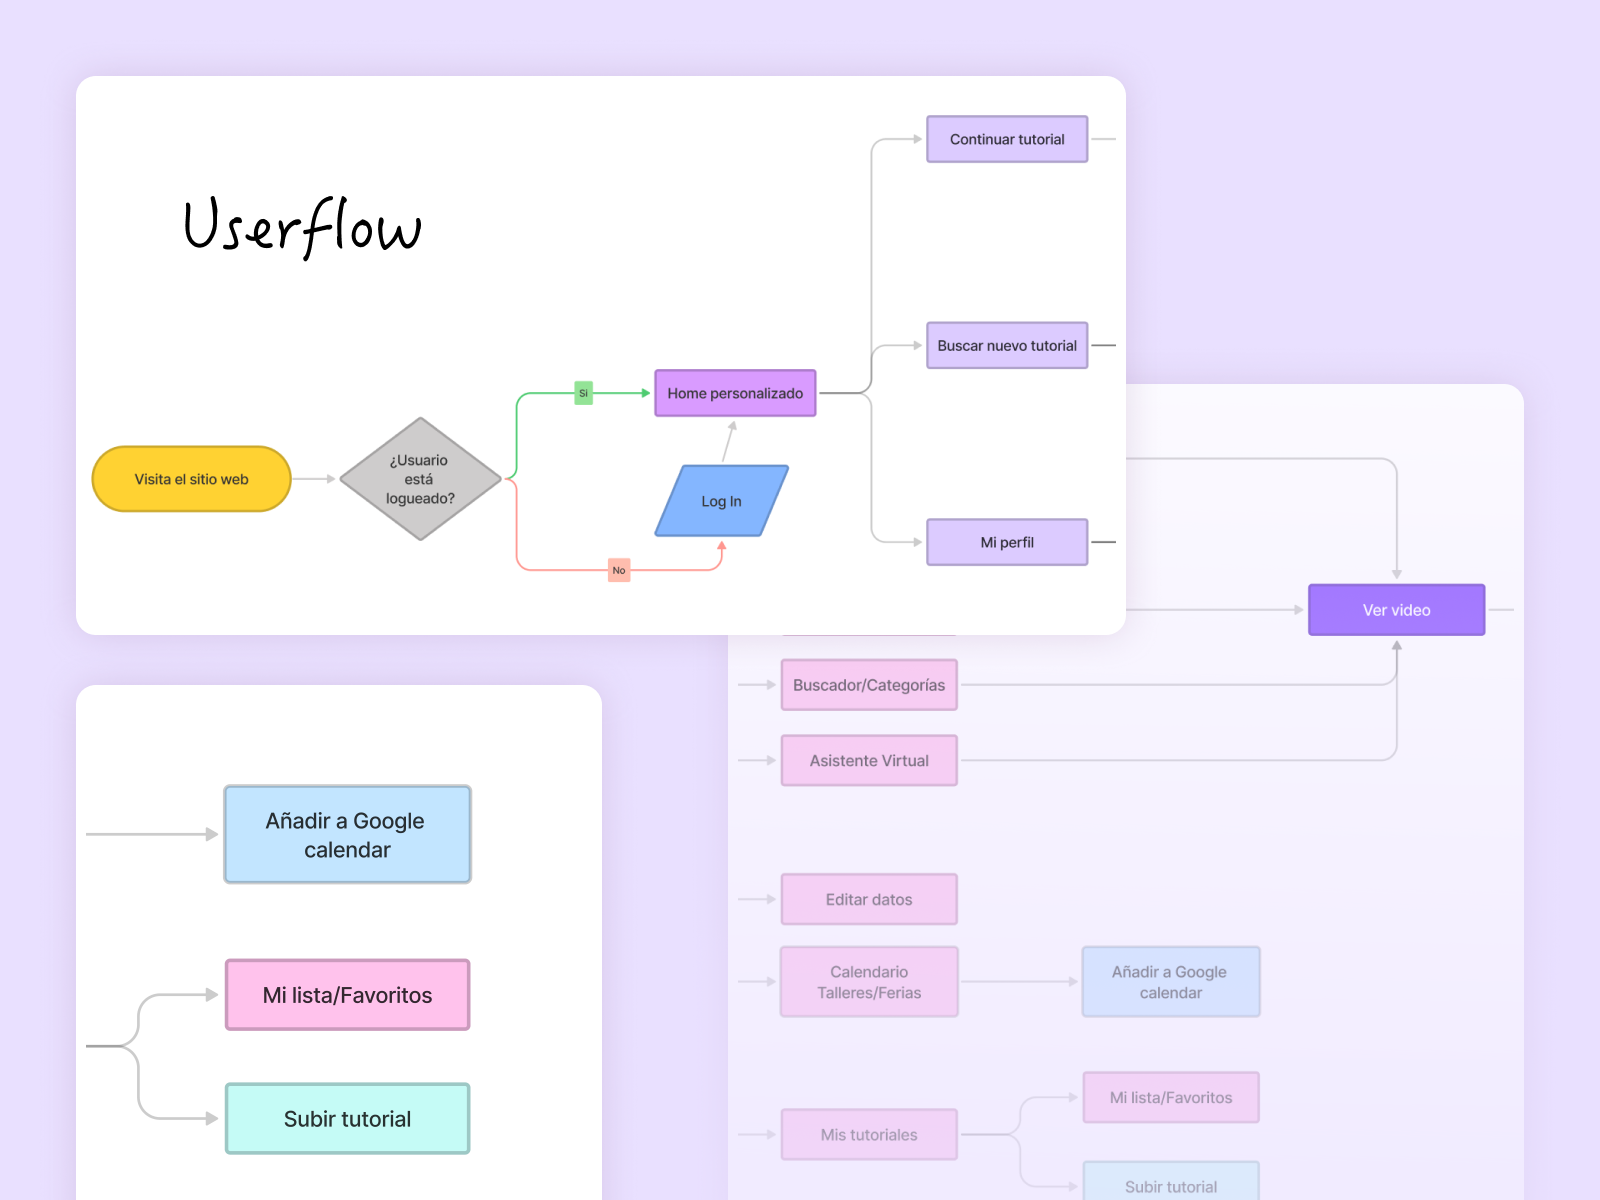The height and width of the screenshot is (1200, 1600).
Task: Click the 'Calendario Talleres/Ferias' box
Action: click(x=868, y=982)
